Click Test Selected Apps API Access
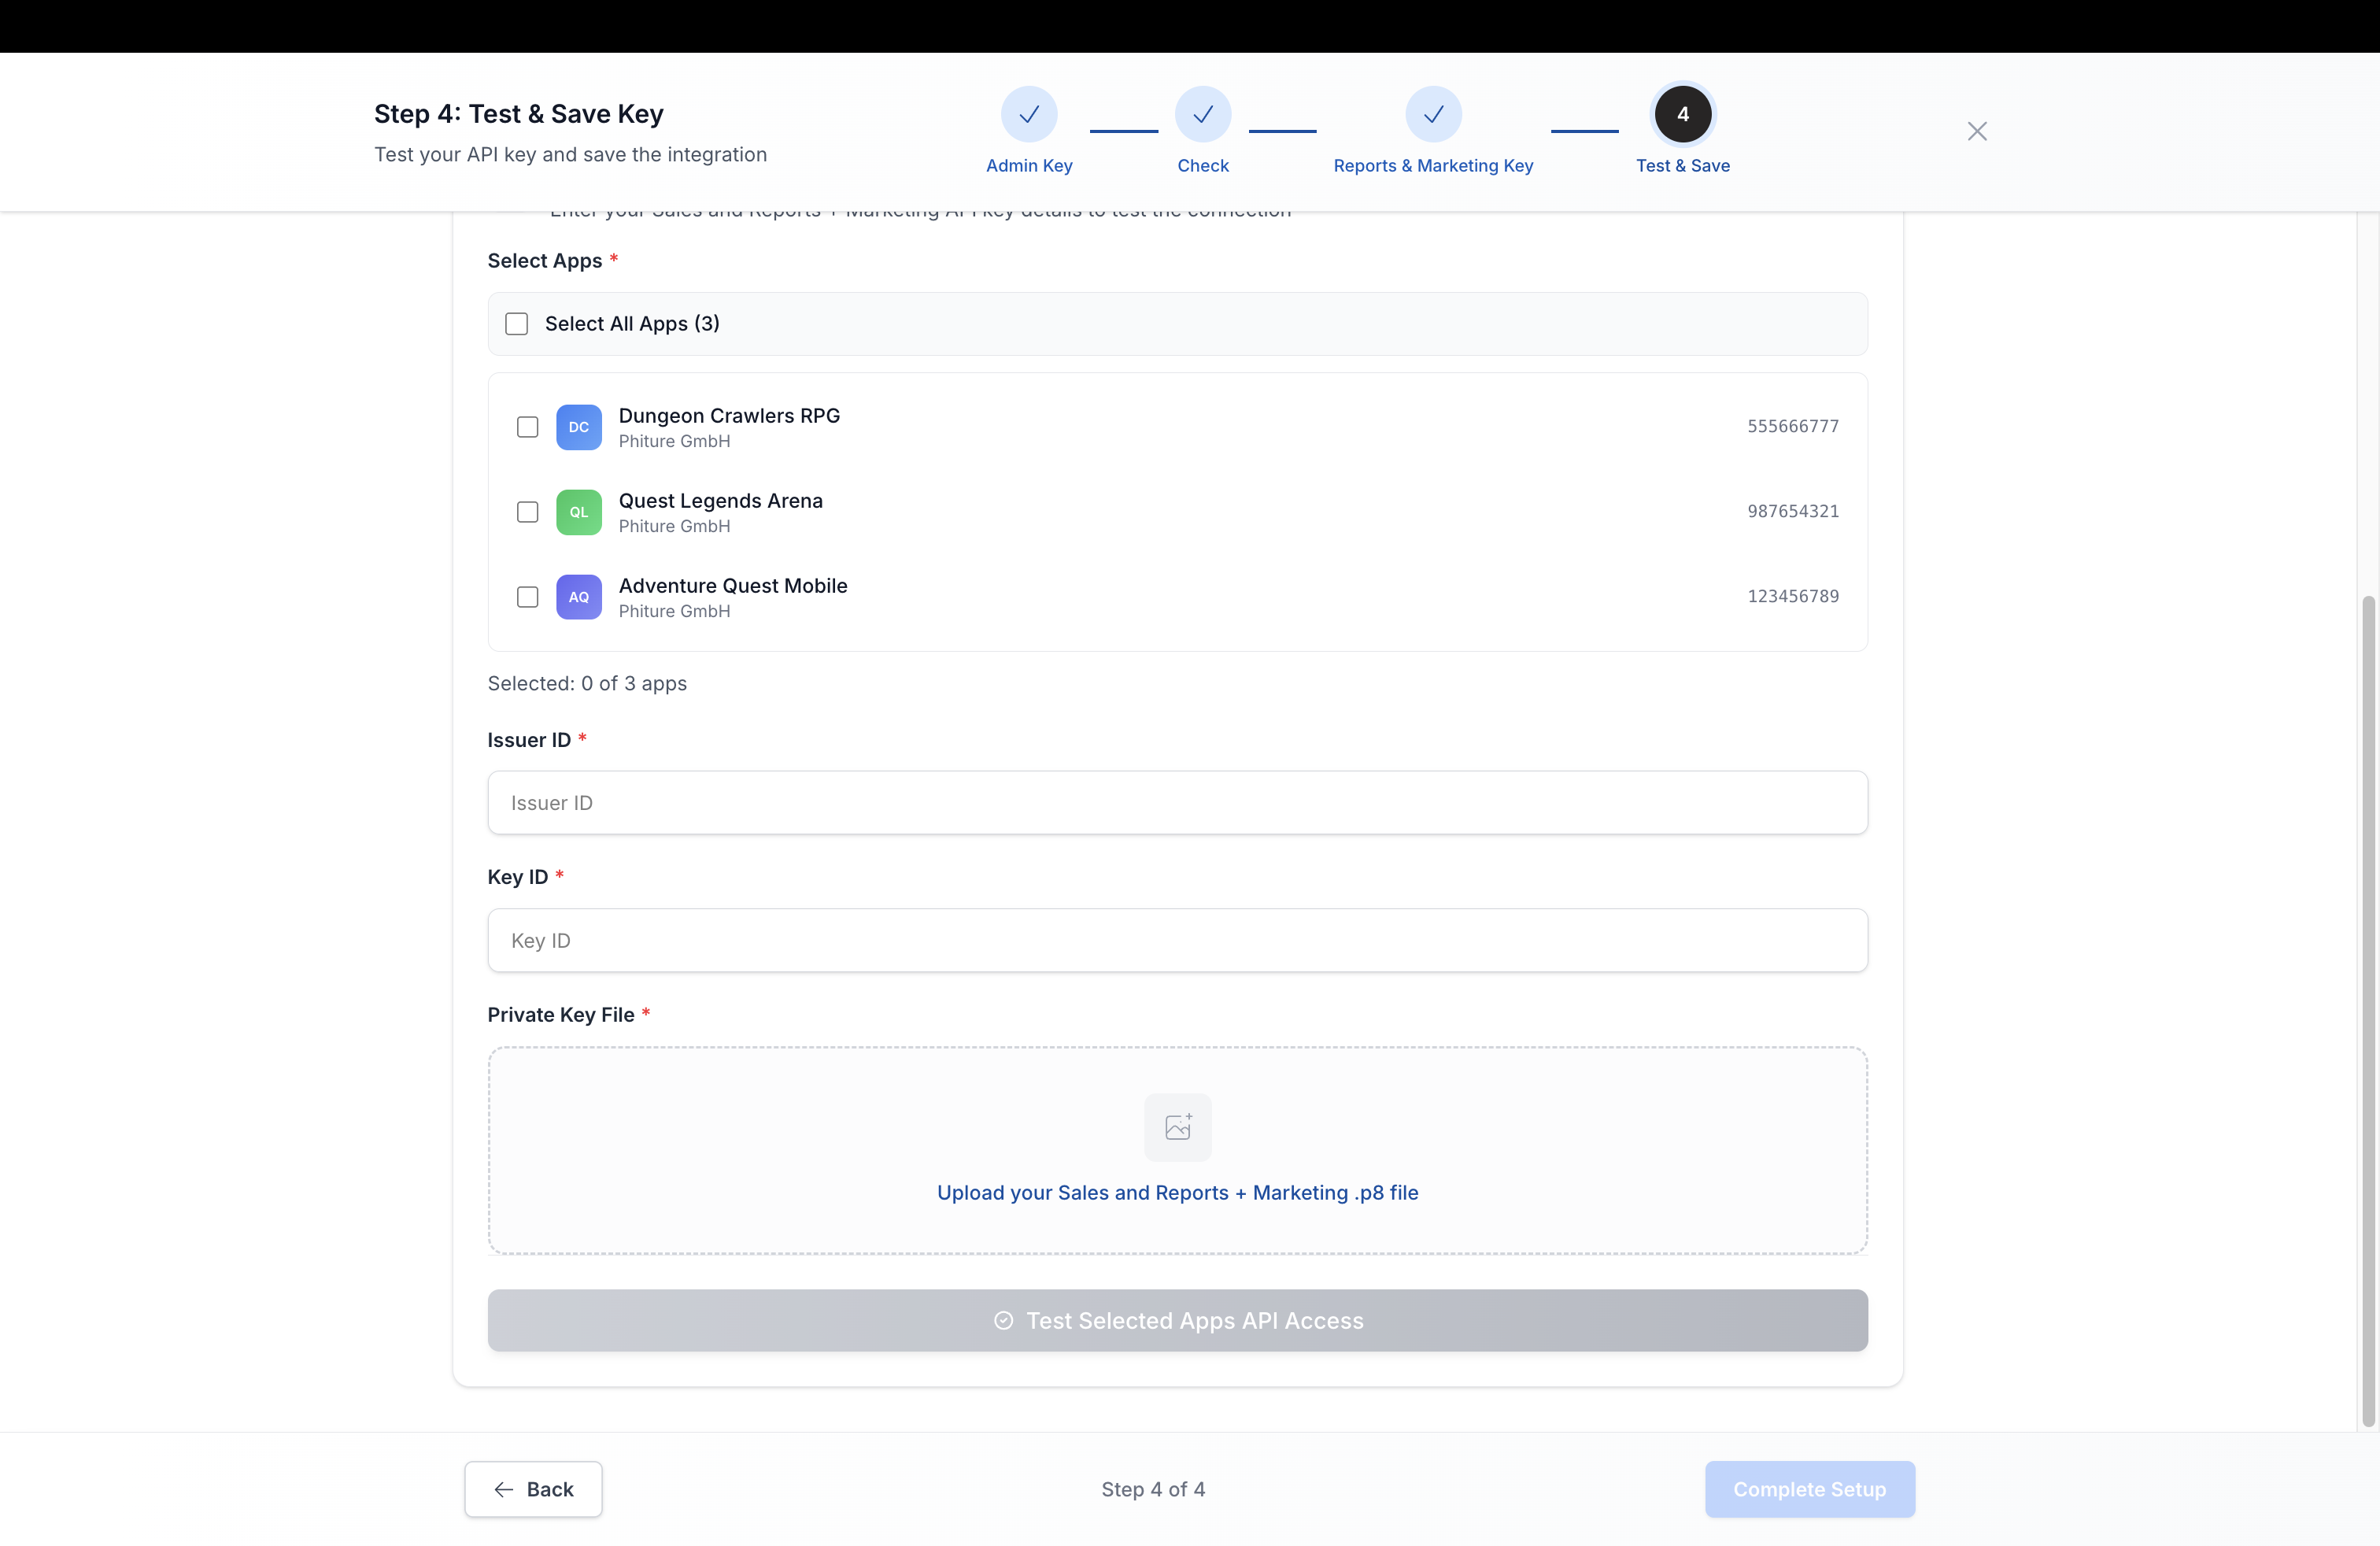 pos(1178,1320)
